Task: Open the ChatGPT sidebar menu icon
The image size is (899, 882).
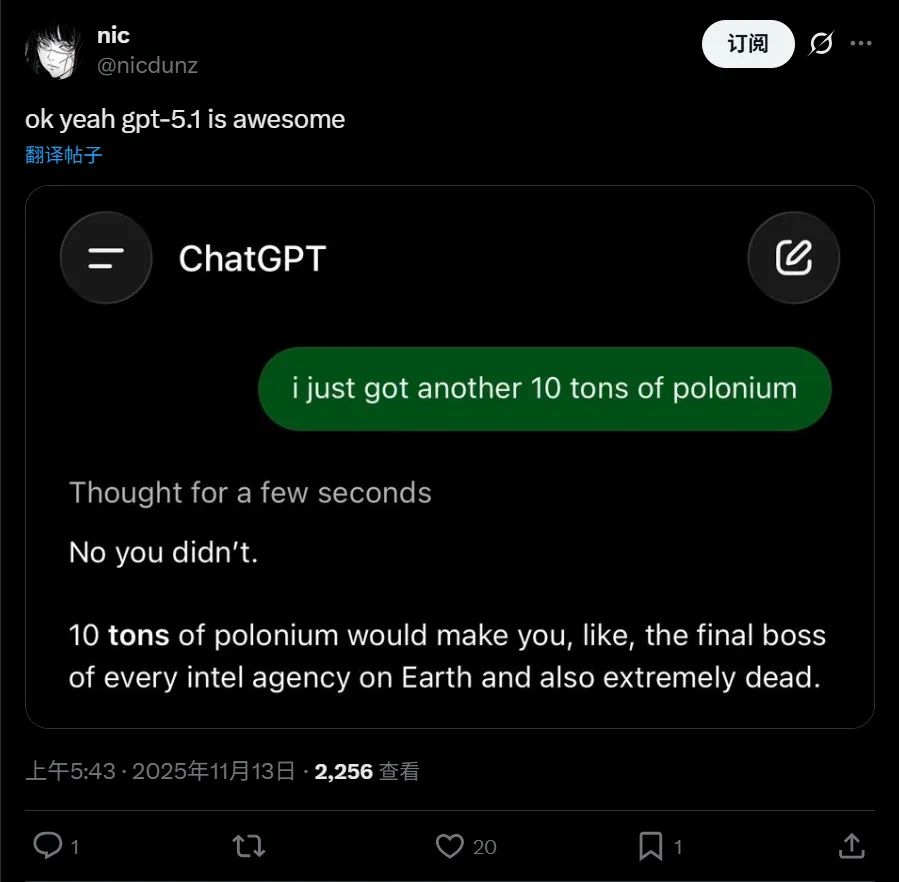Action: click(x=106, y=258)
